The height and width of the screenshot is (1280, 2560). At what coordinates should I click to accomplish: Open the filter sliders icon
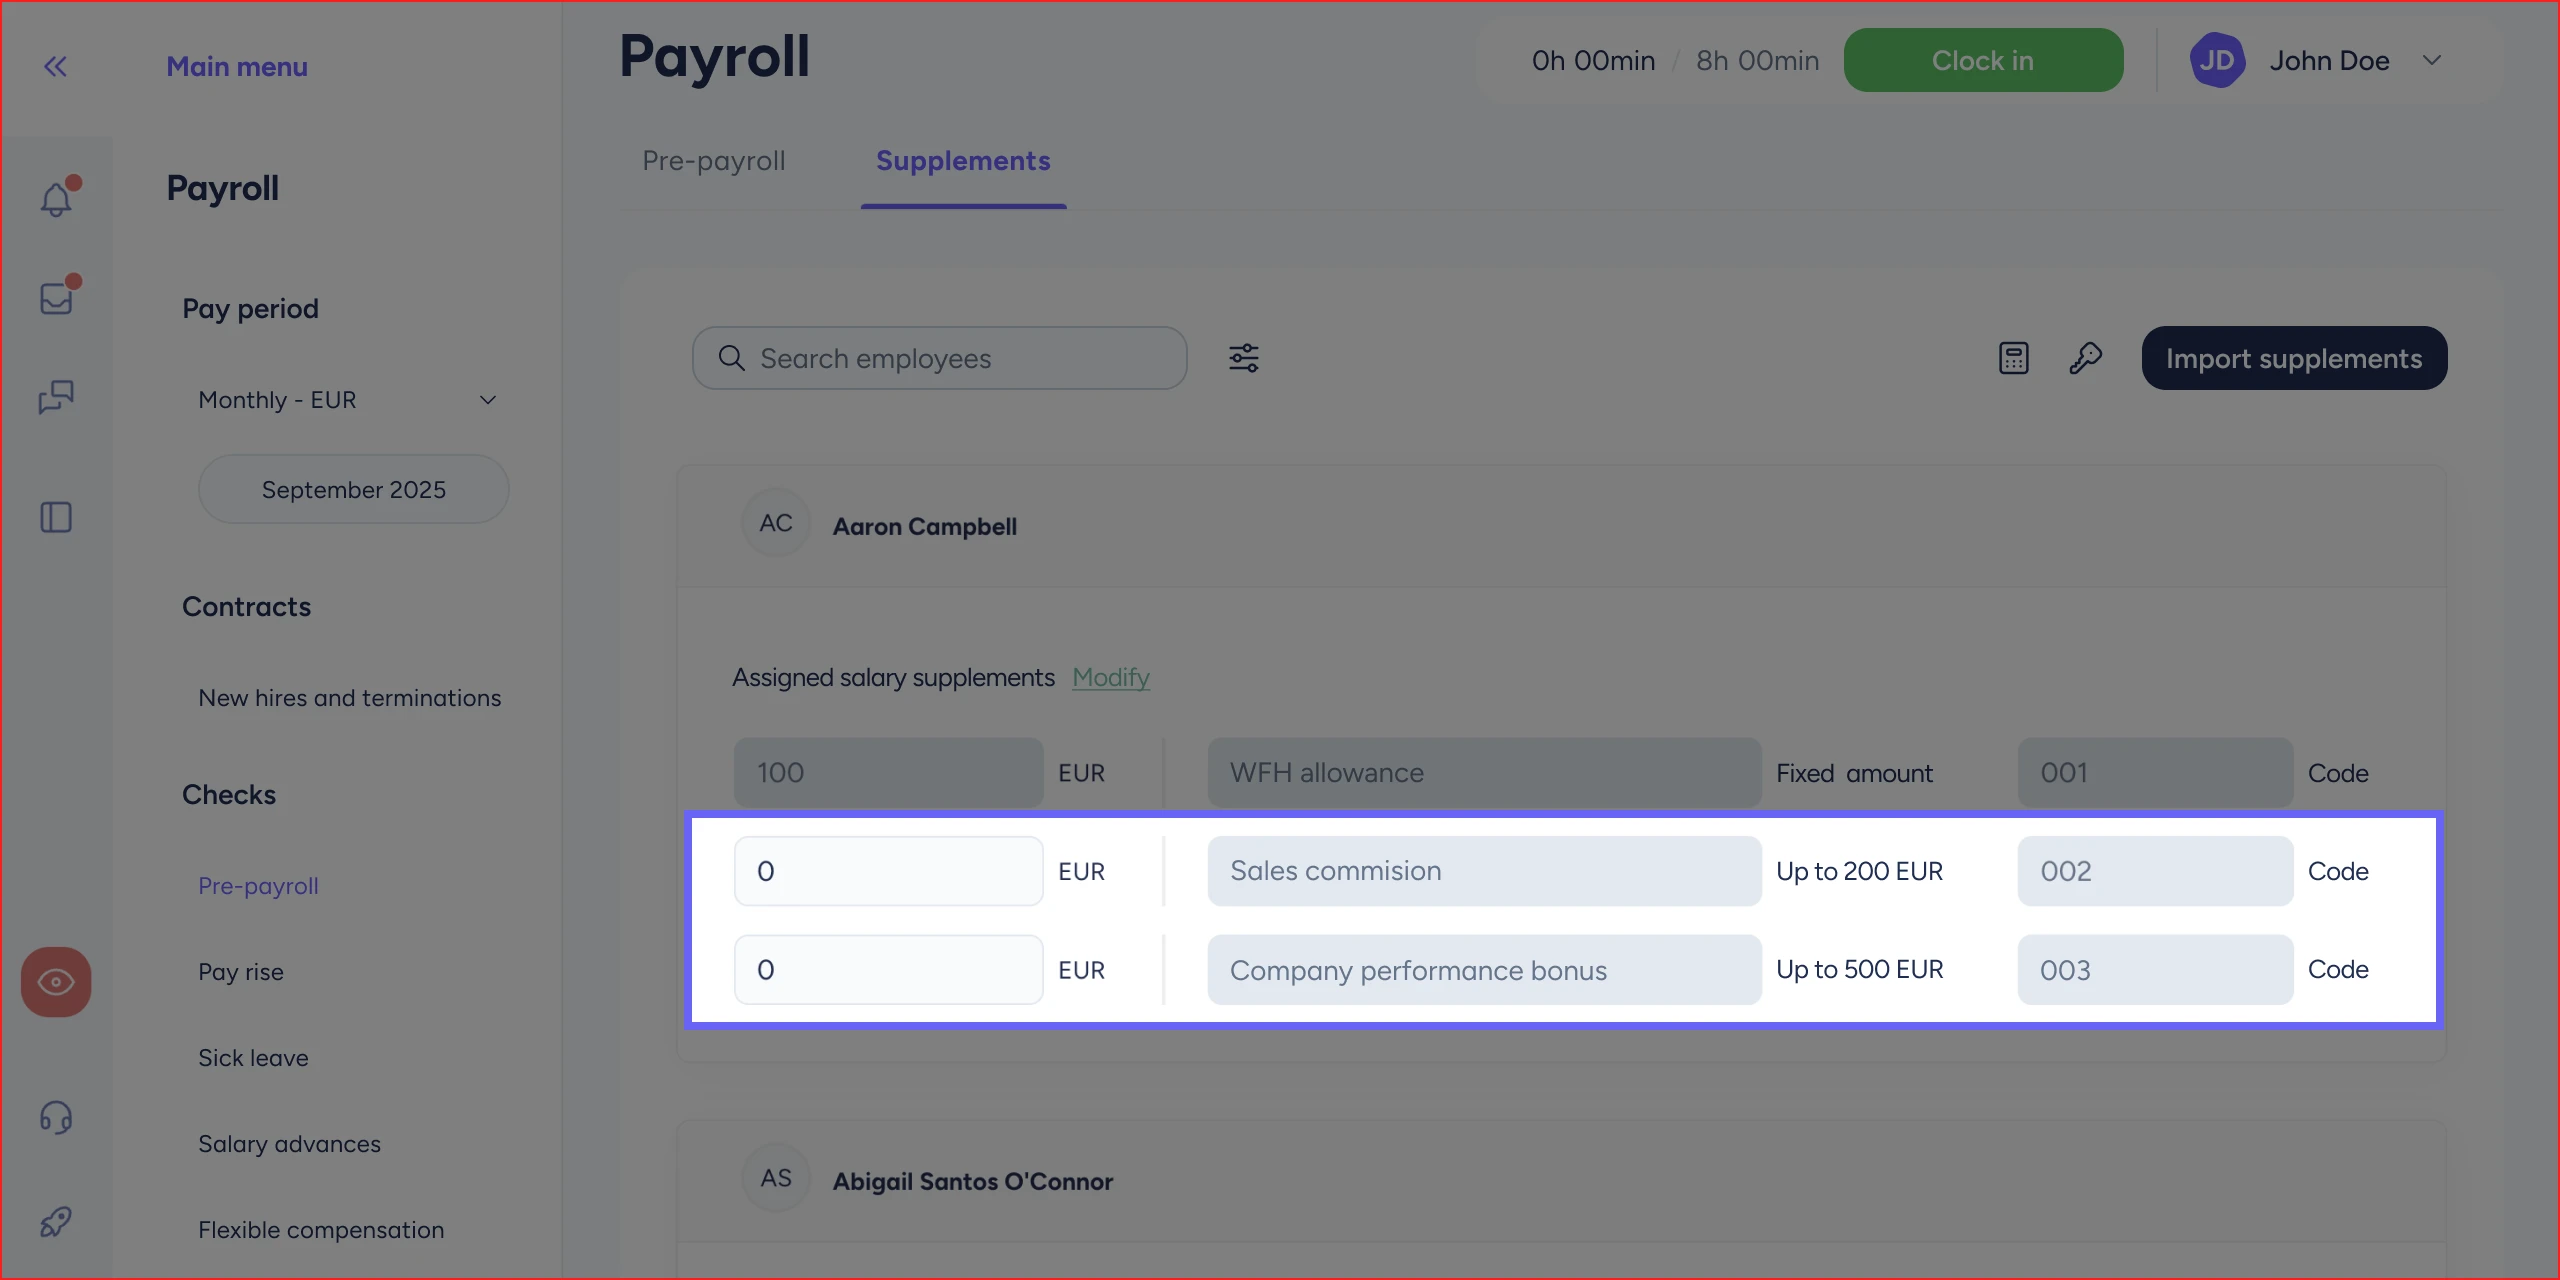click(1243, 358)
